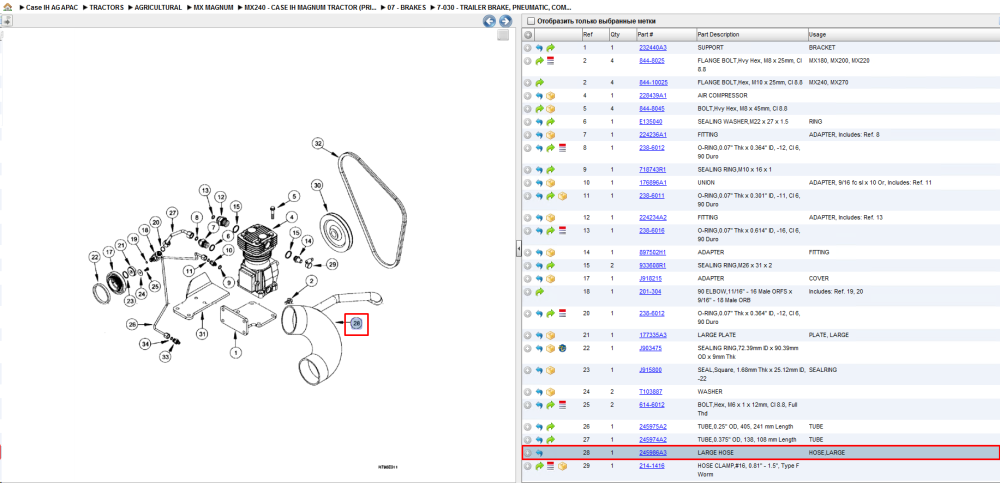This screenshot has width=1000, height=483.
Task: Click callout 1 support in diagram
Action: (235, 352)
